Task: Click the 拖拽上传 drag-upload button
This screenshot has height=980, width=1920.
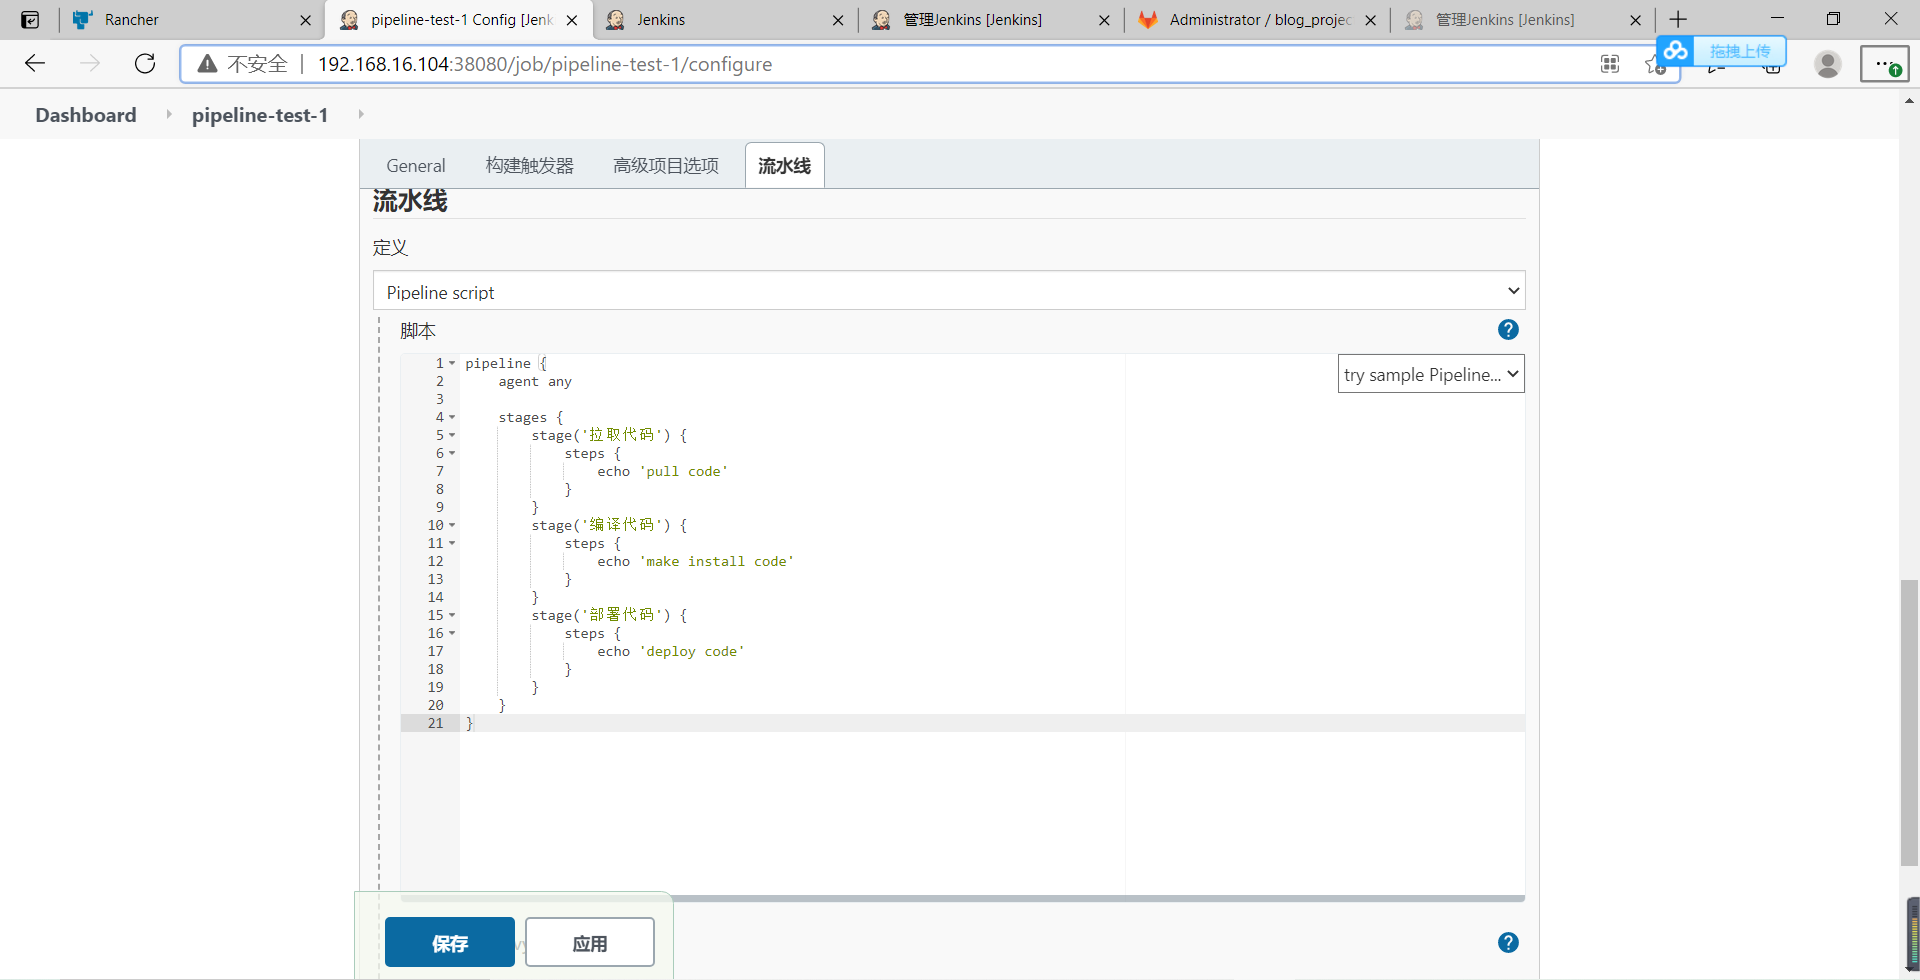Action: (1740, 51)
